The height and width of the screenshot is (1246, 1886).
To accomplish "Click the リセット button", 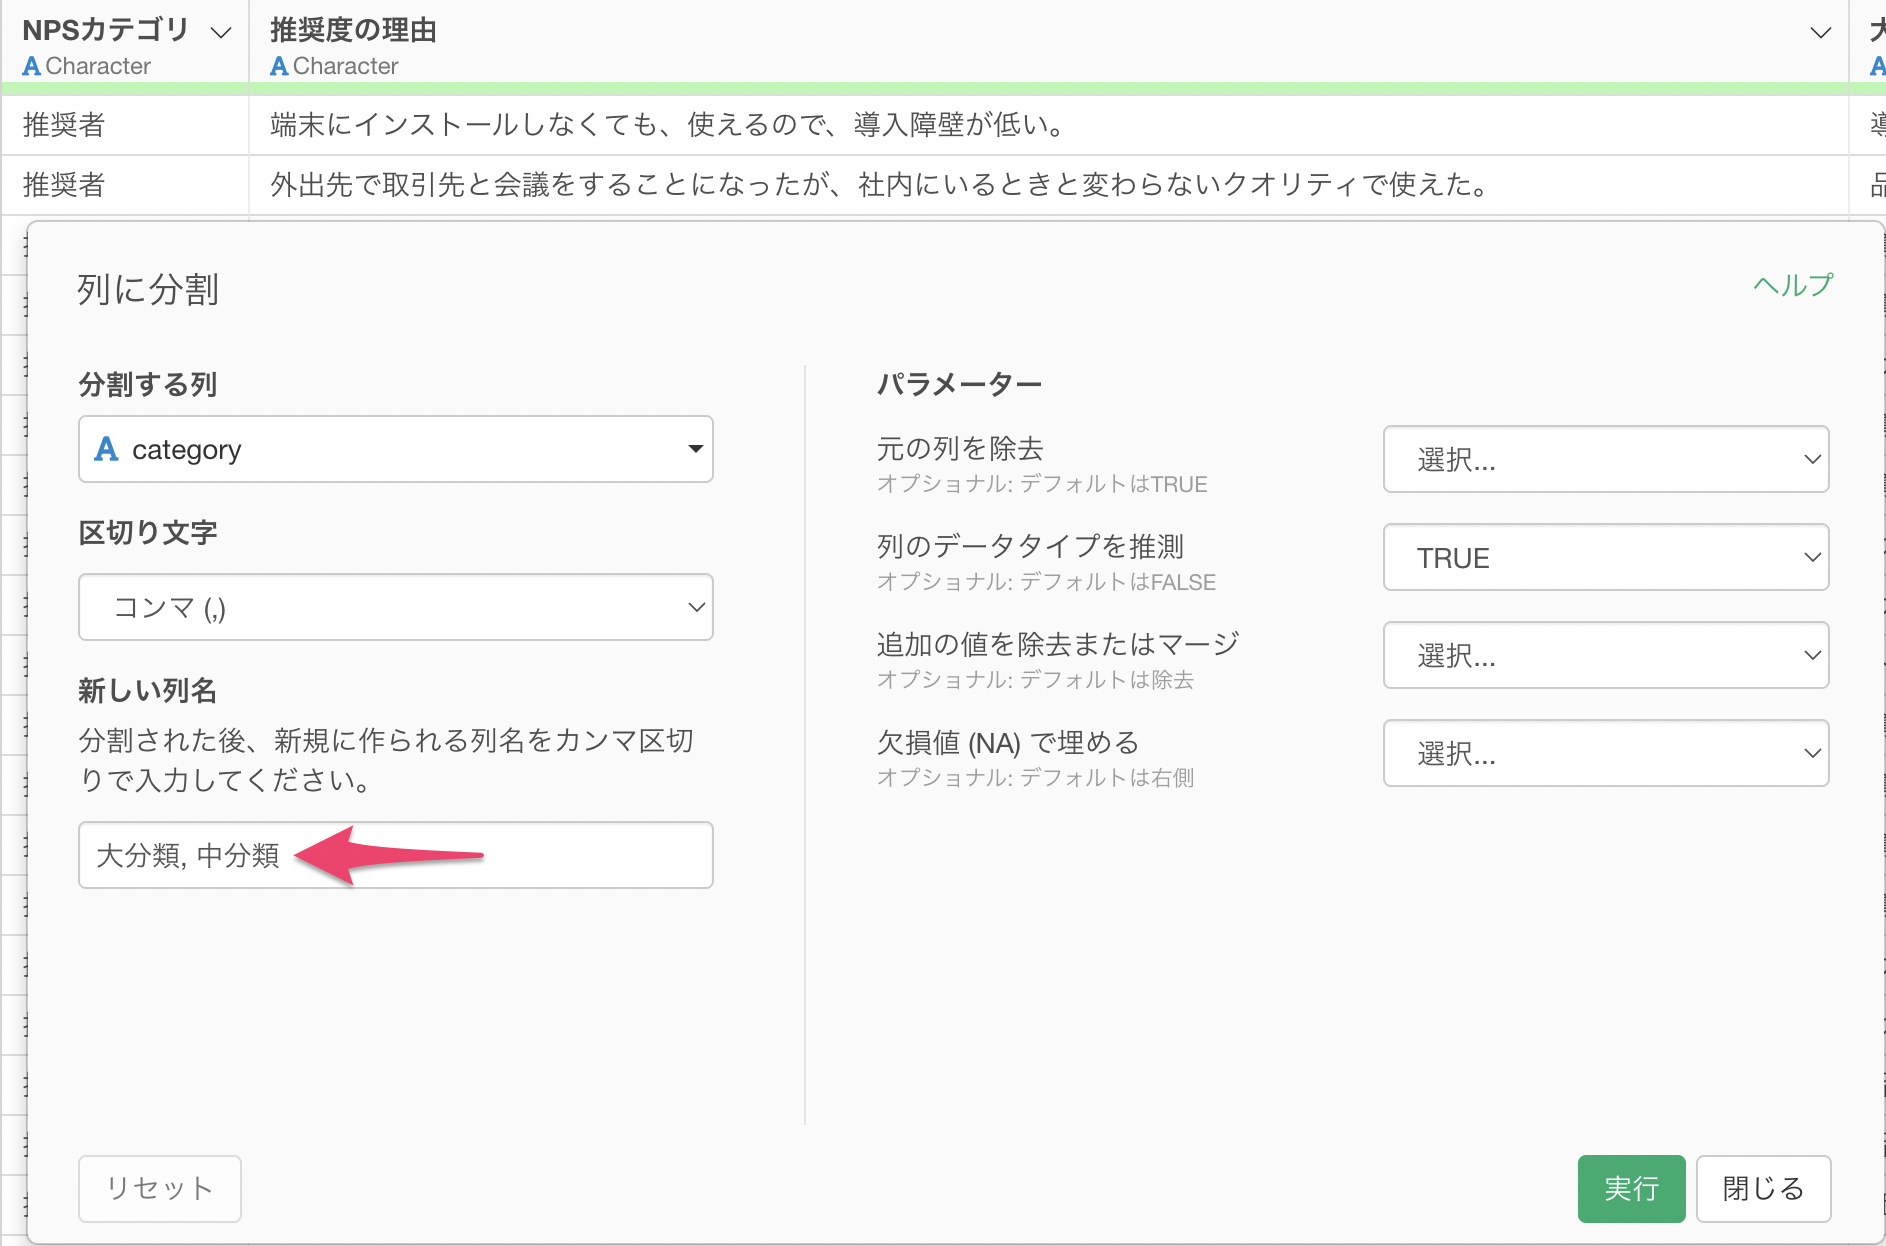I will pos(160,1188).
